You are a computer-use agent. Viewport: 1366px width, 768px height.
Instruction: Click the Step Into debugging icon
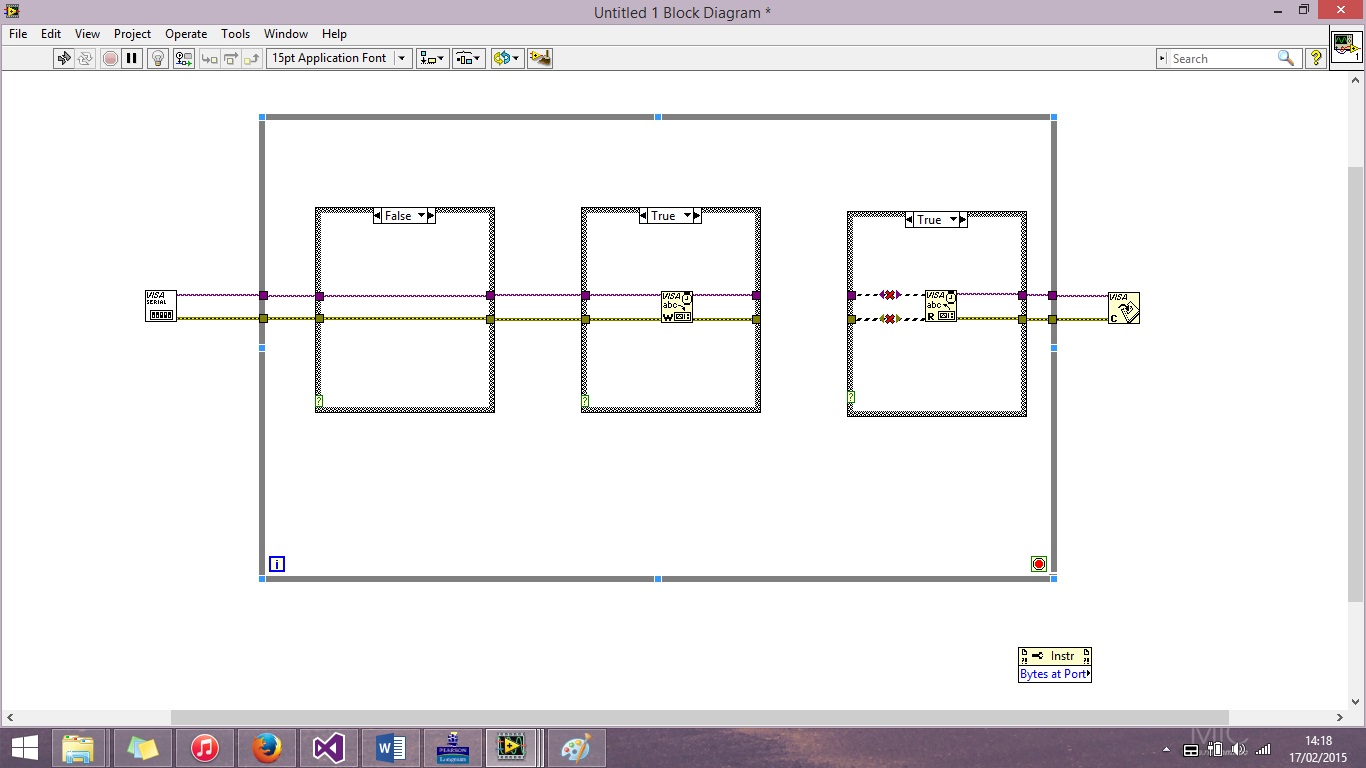pyautogui.click(x=210, y=58)
